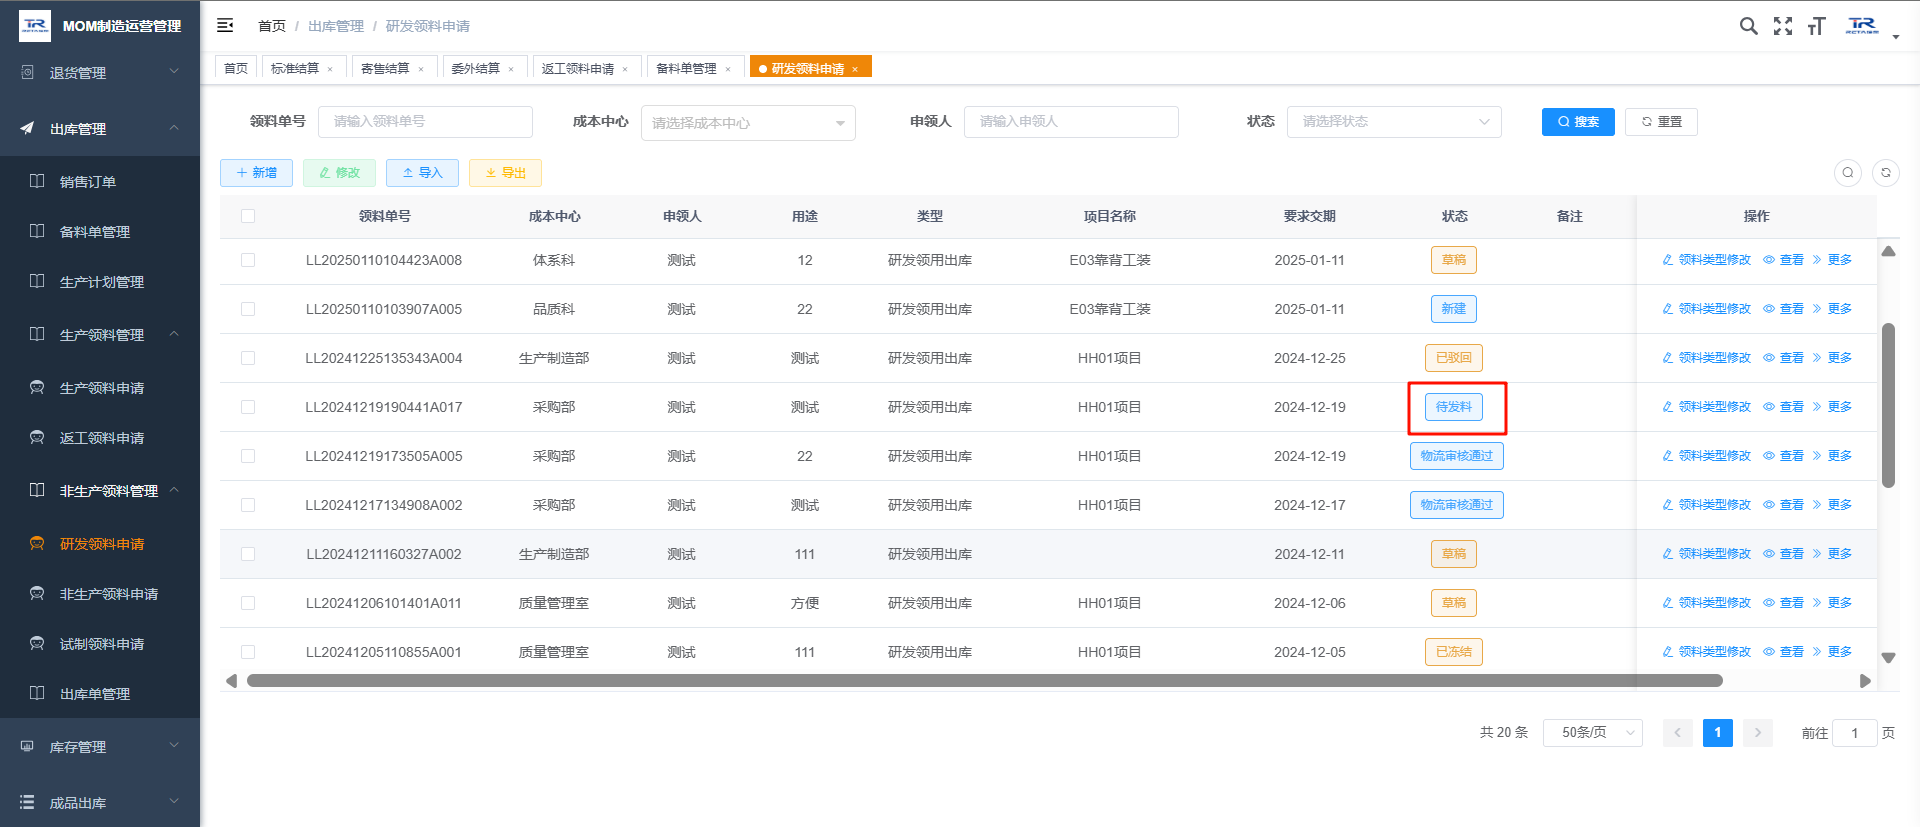
Task: Close the 委外结算 tab
Action: 511,69
